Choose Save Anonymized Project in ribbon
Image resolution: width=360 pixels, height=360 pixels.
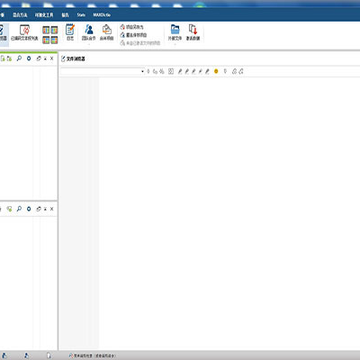[133, 35]
